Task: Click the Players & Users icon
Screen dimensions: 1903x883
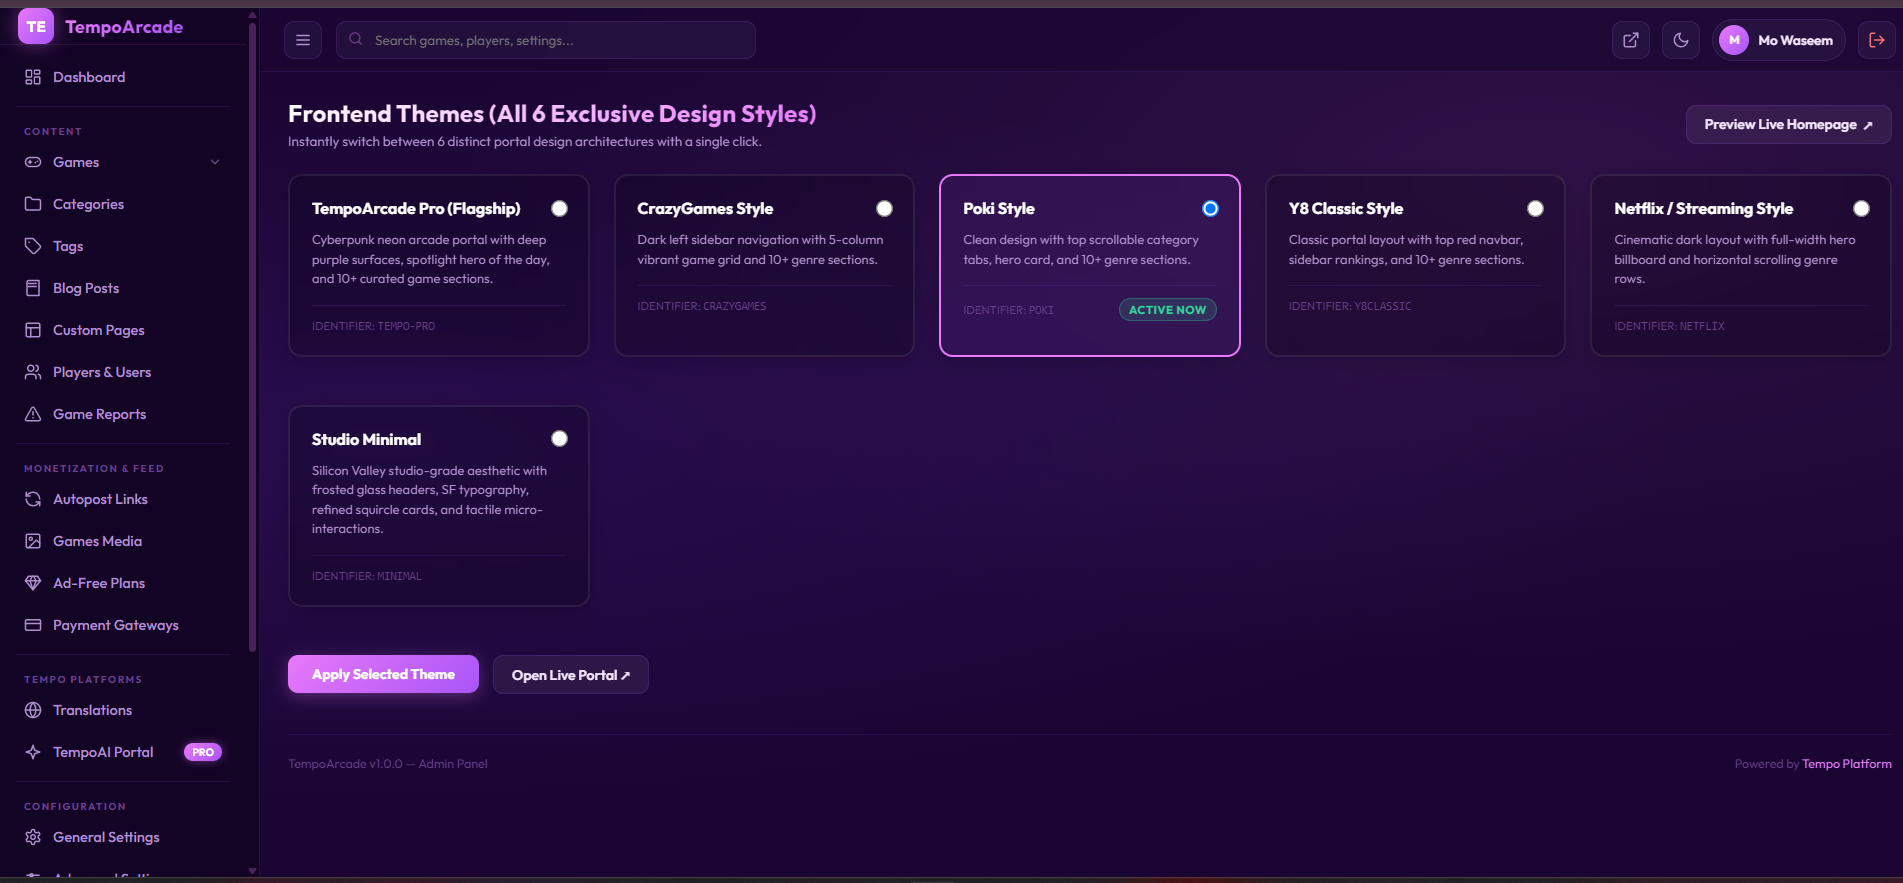Action: 33,372
